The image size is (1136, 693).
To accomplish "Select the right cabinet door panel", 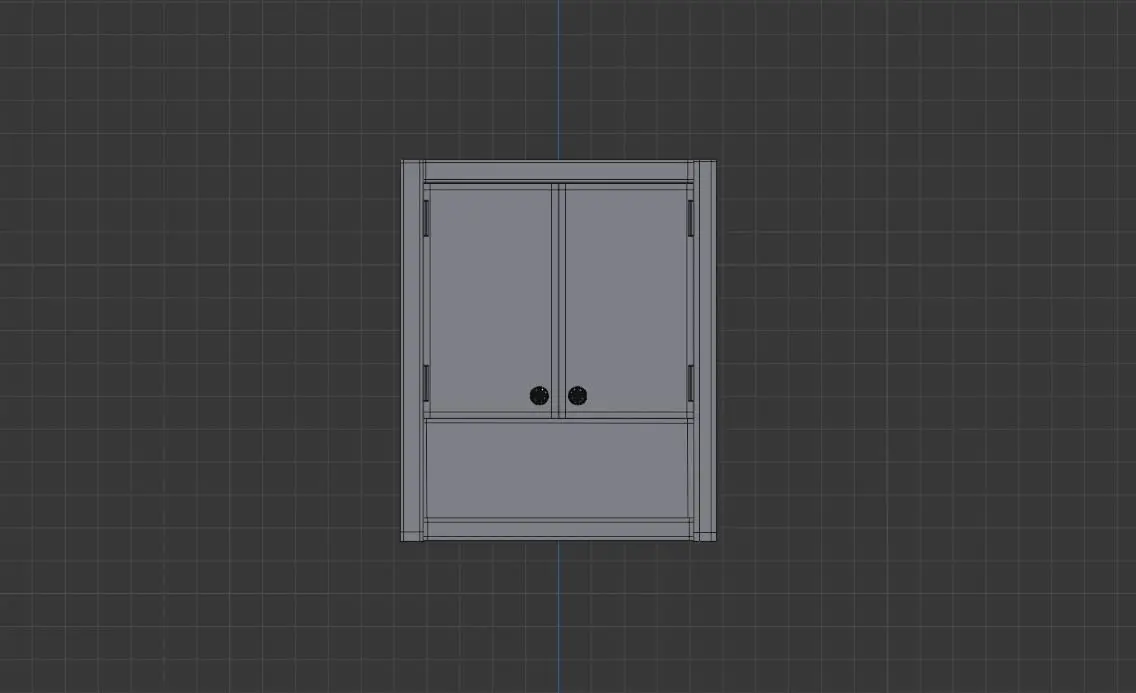I will coord(626,299).
